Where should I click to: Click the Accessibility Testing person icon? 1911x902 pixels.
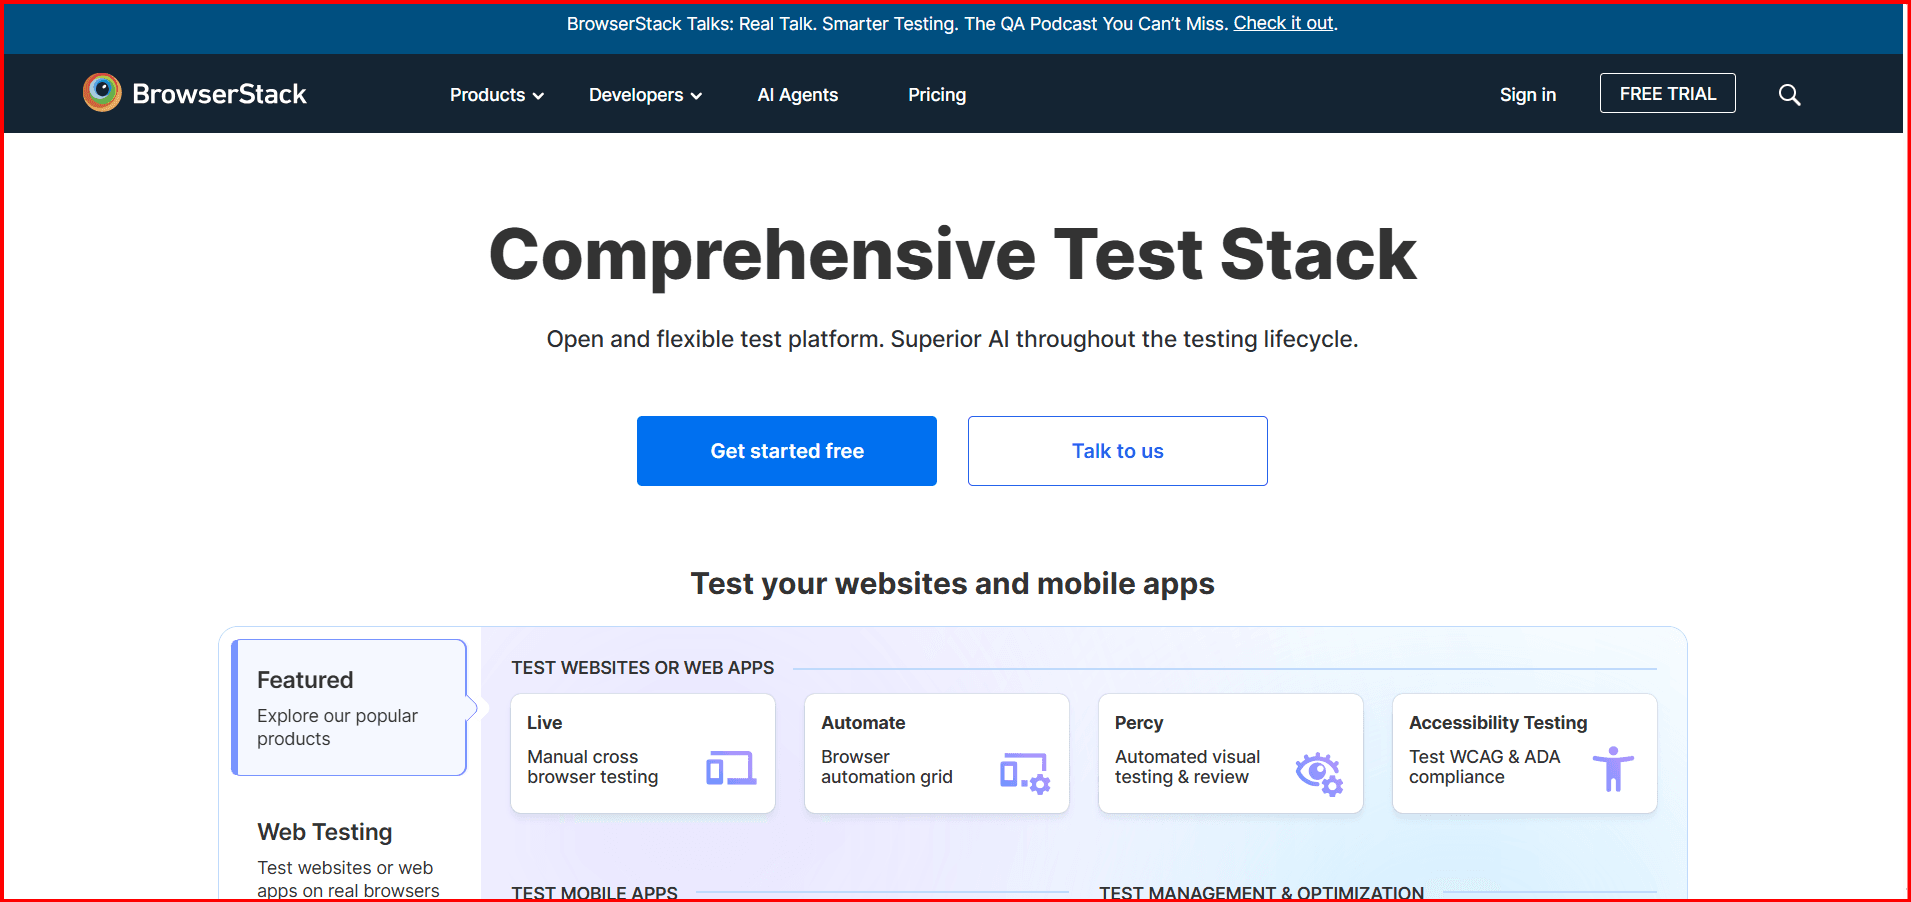[1612, 769]
